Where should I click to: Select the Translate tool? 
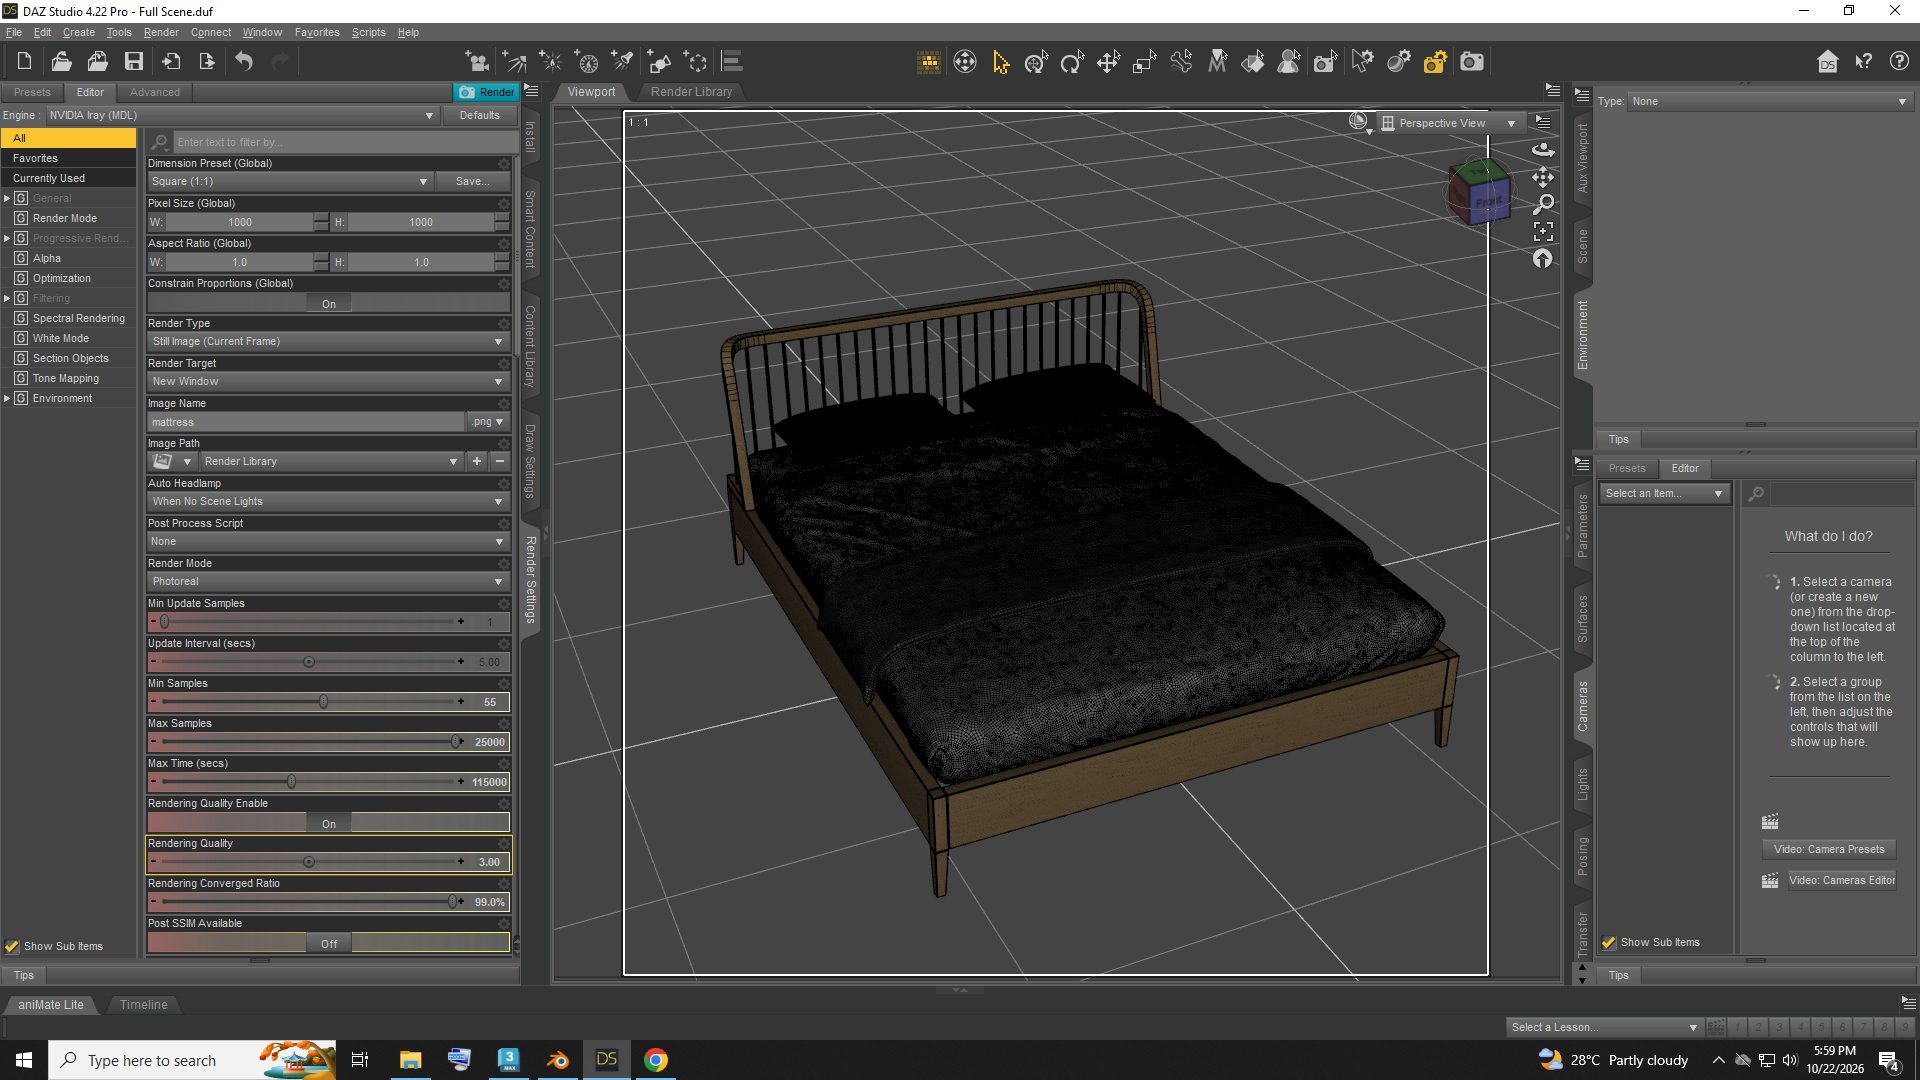(x=1108, y=62)
